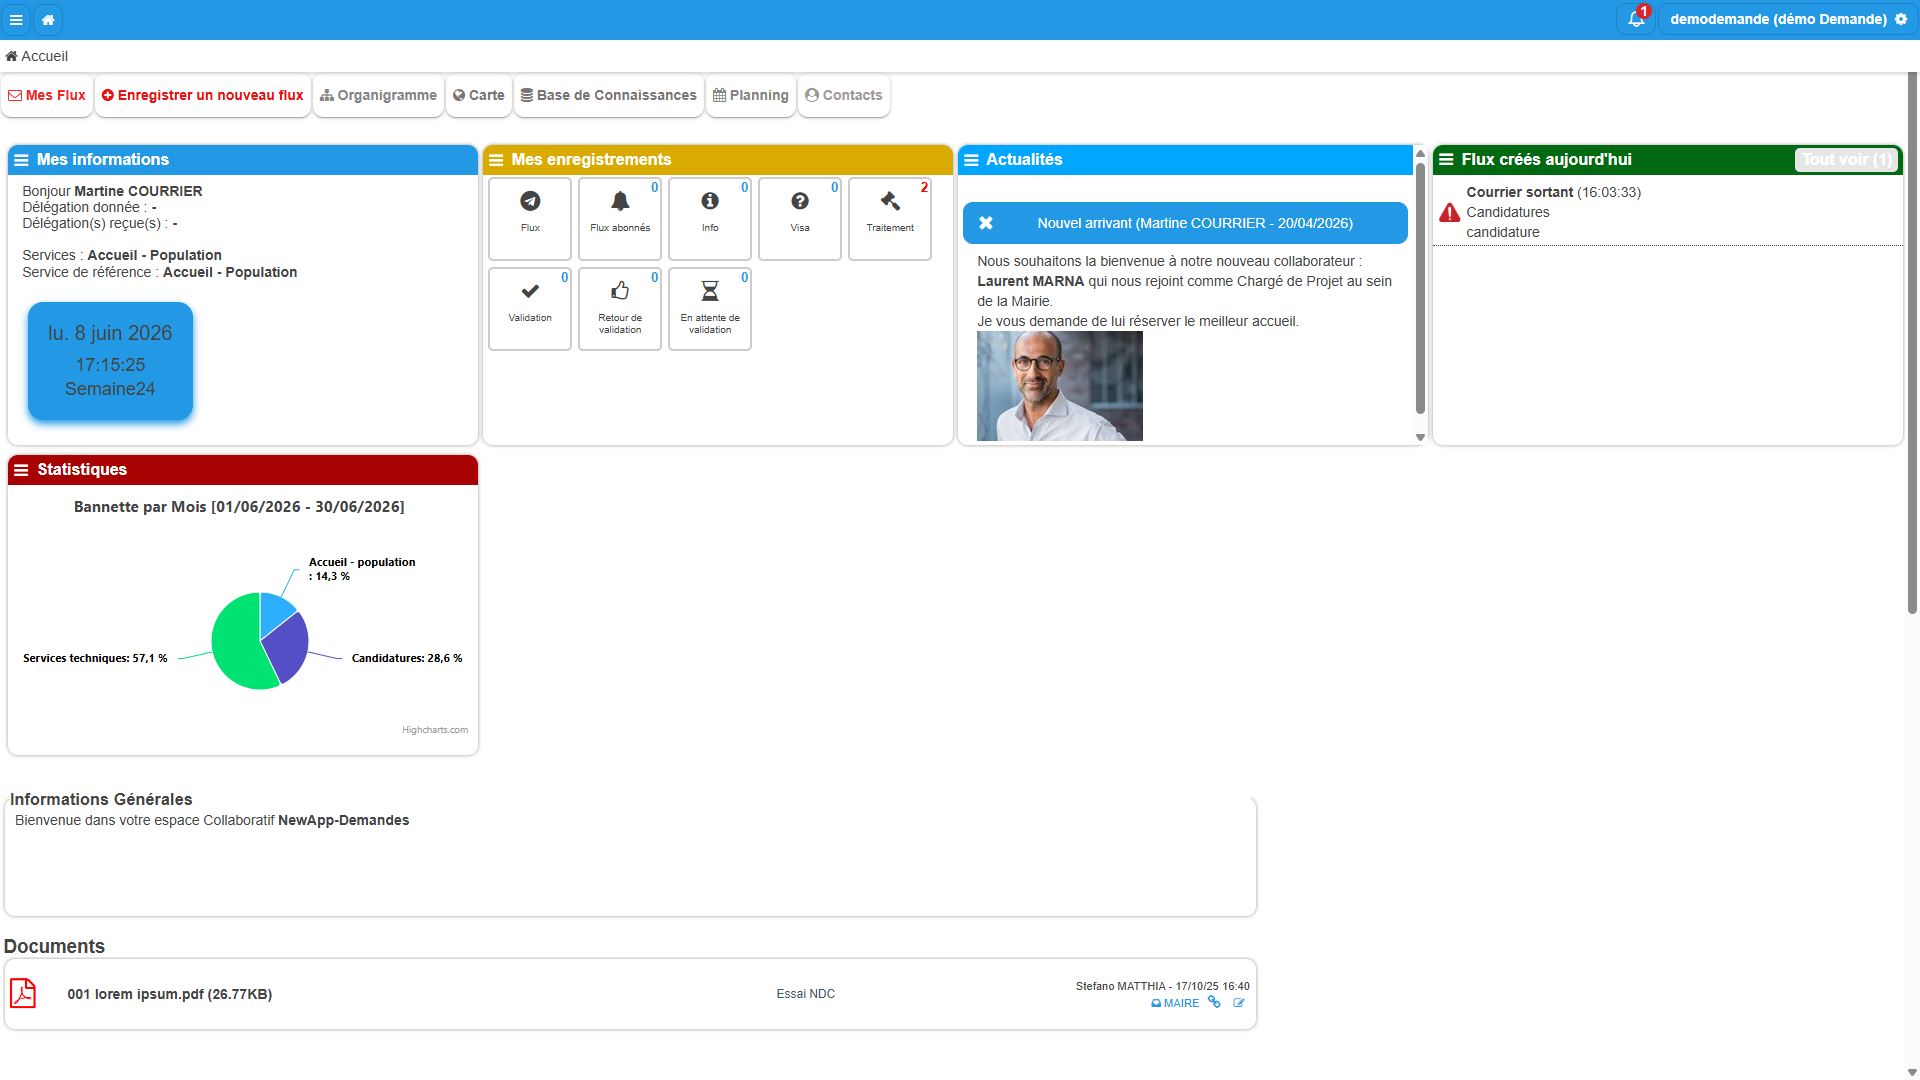Image resolution: width=1920 pixels, height=1080 pixels.
Task: Click the home icon in top bar
Action: 48,19
